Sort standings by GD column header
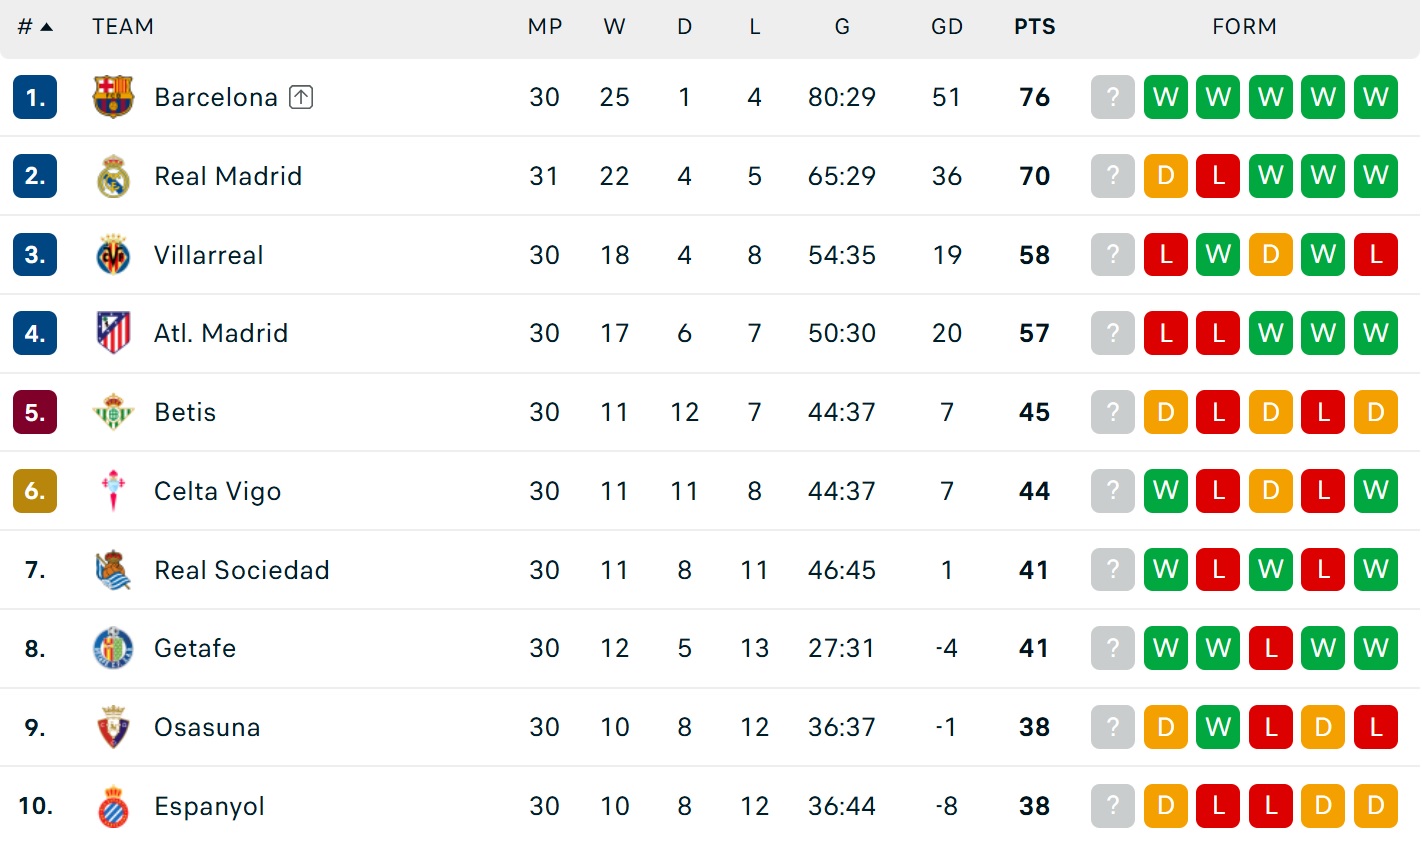The image size is (1422, 844). point(947,27)
